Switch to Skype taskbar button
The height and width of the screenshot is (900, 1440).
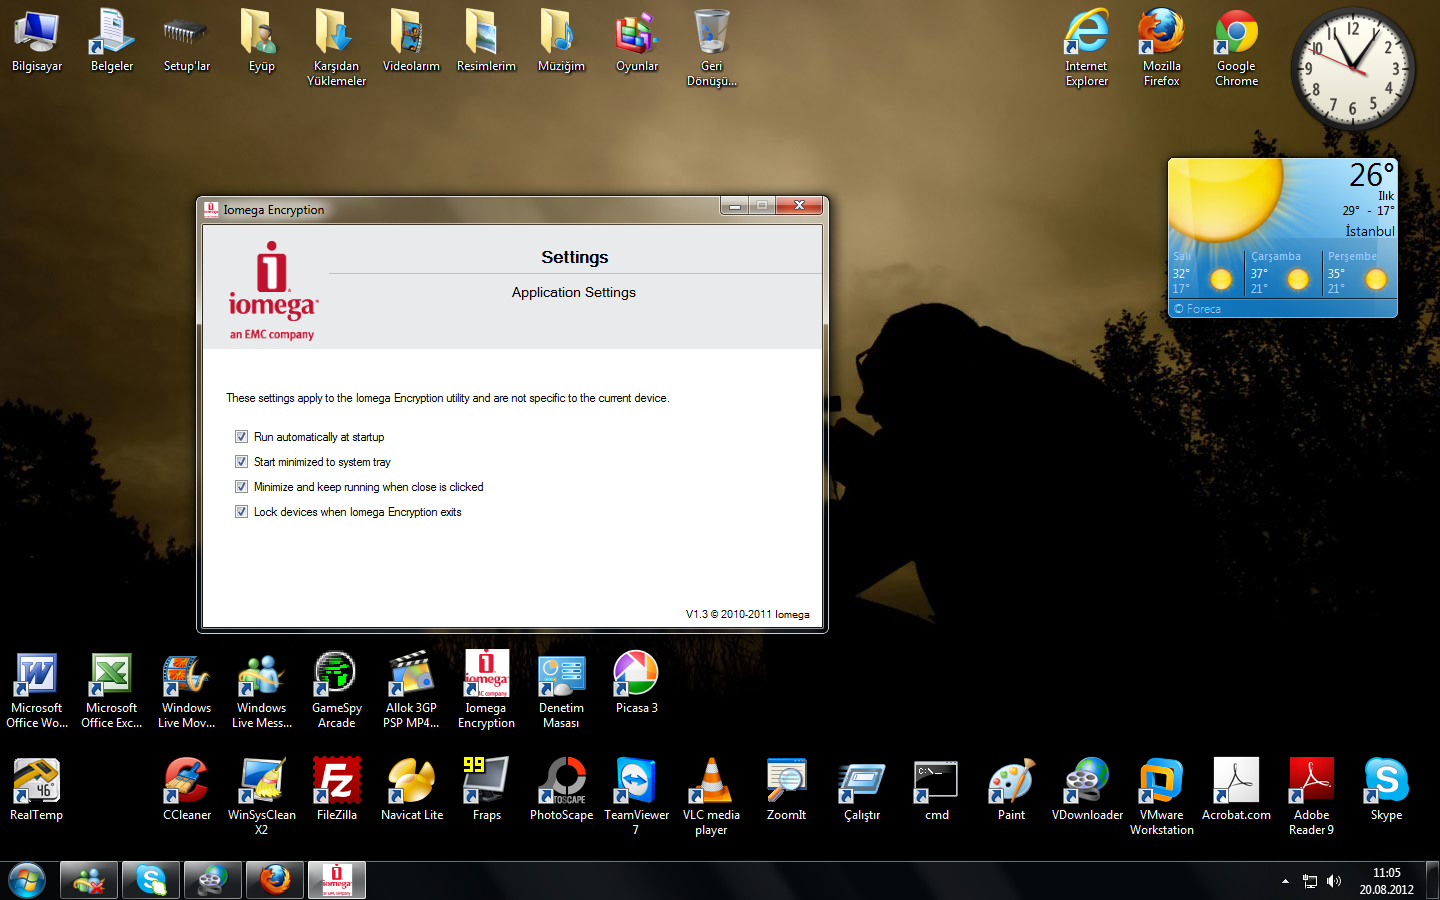pyautogui.click(x=151, y=880)
